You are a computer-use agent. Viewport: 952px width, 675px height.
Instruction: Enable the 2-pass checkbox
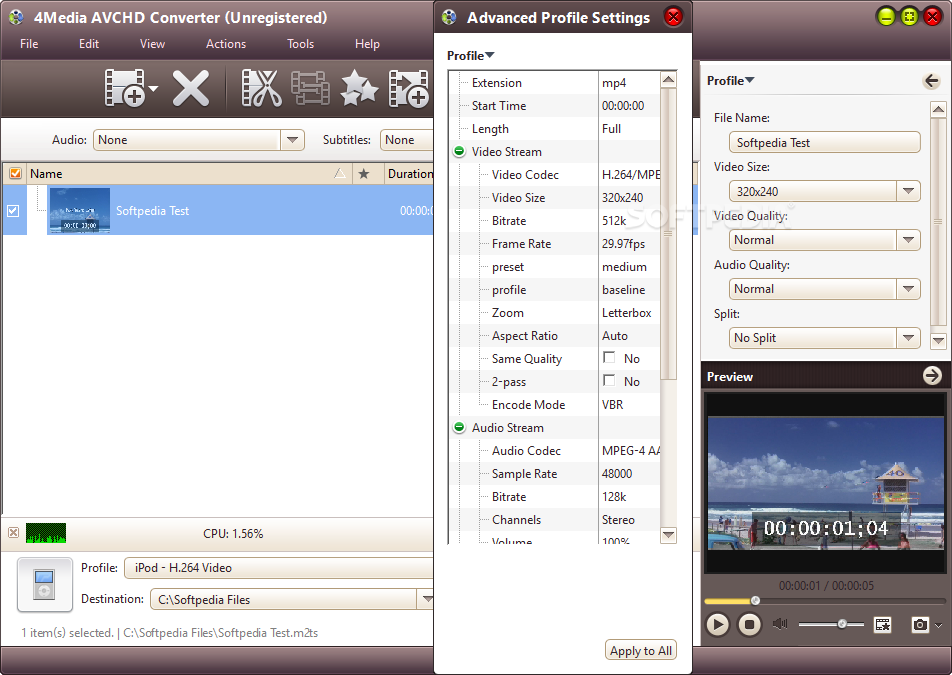[609, 381]
